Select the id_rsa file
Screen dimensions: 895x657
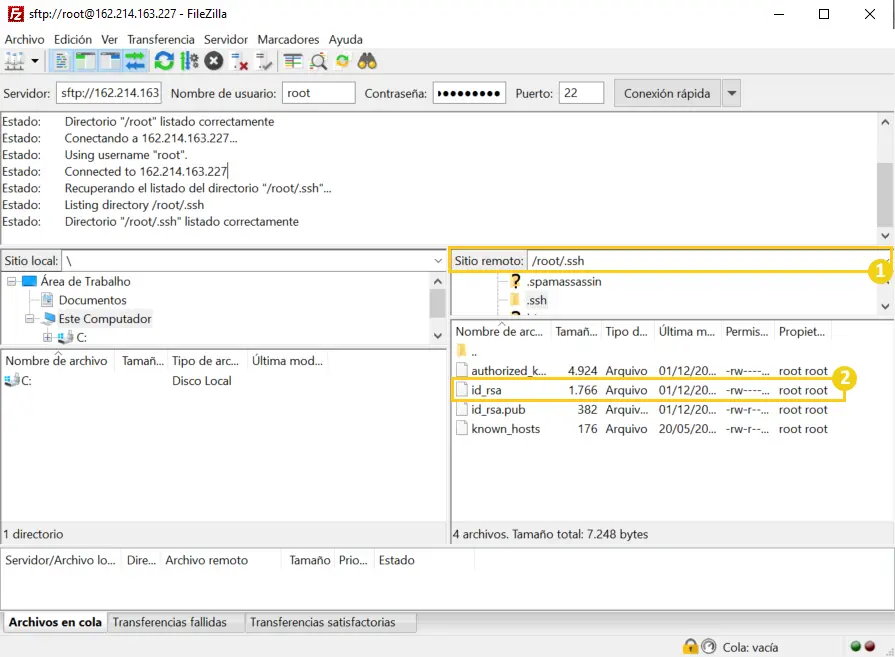642,390
